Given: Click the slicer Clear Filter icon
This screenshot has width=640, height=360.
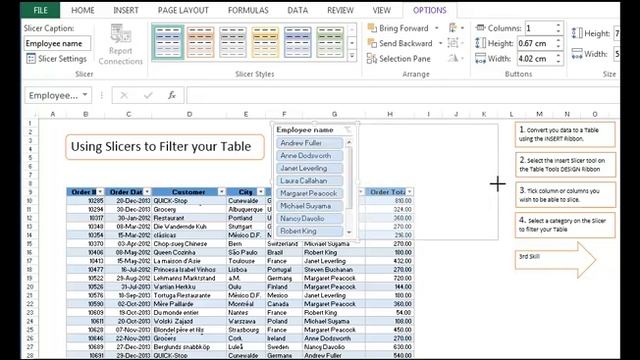Looking at the screenshot, I should click(x=347, y=130).
